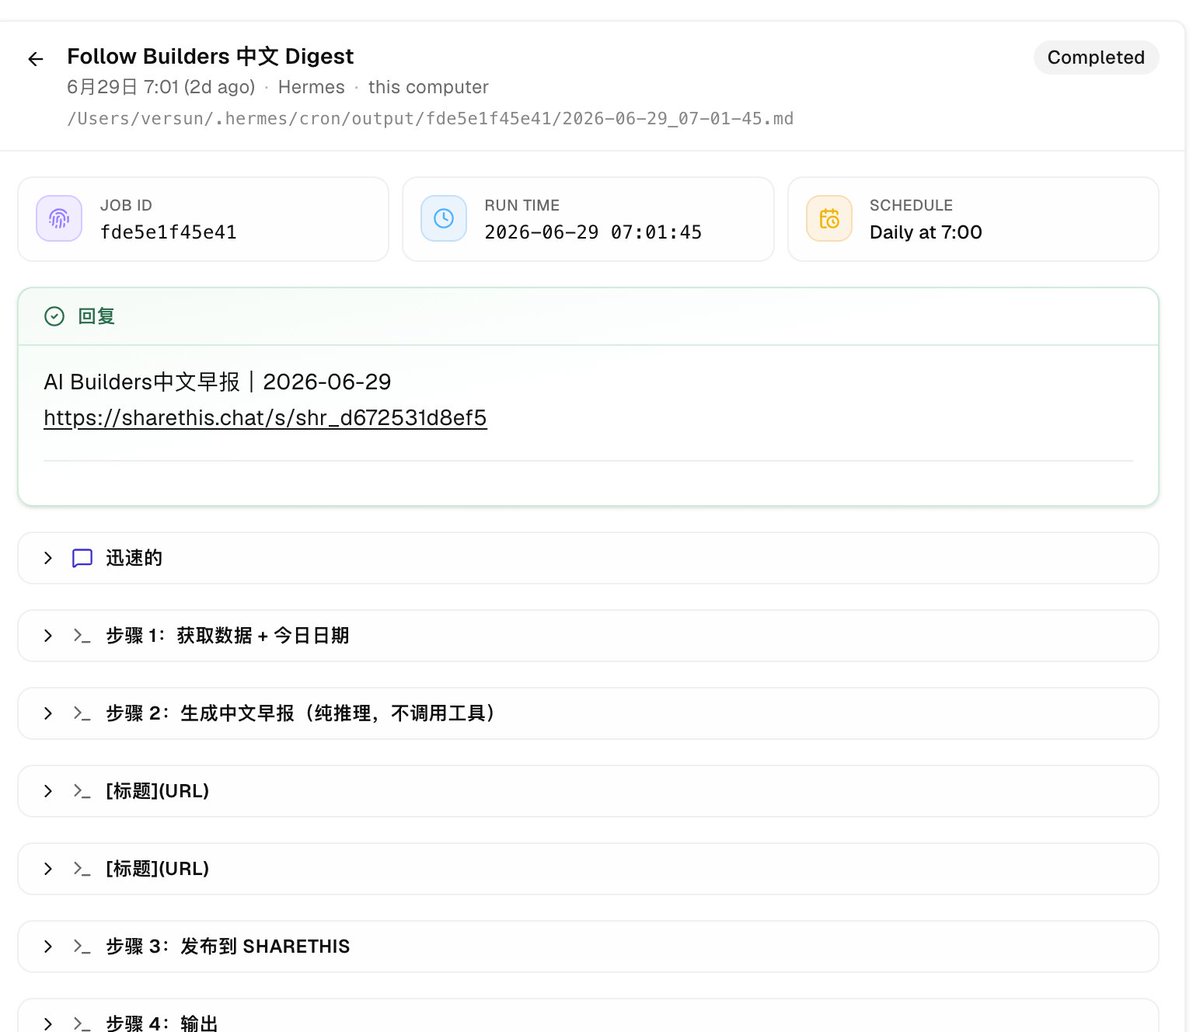
Task: Click the 6月29日 7:01 (2d ago) timestamp
Action: 161,87
